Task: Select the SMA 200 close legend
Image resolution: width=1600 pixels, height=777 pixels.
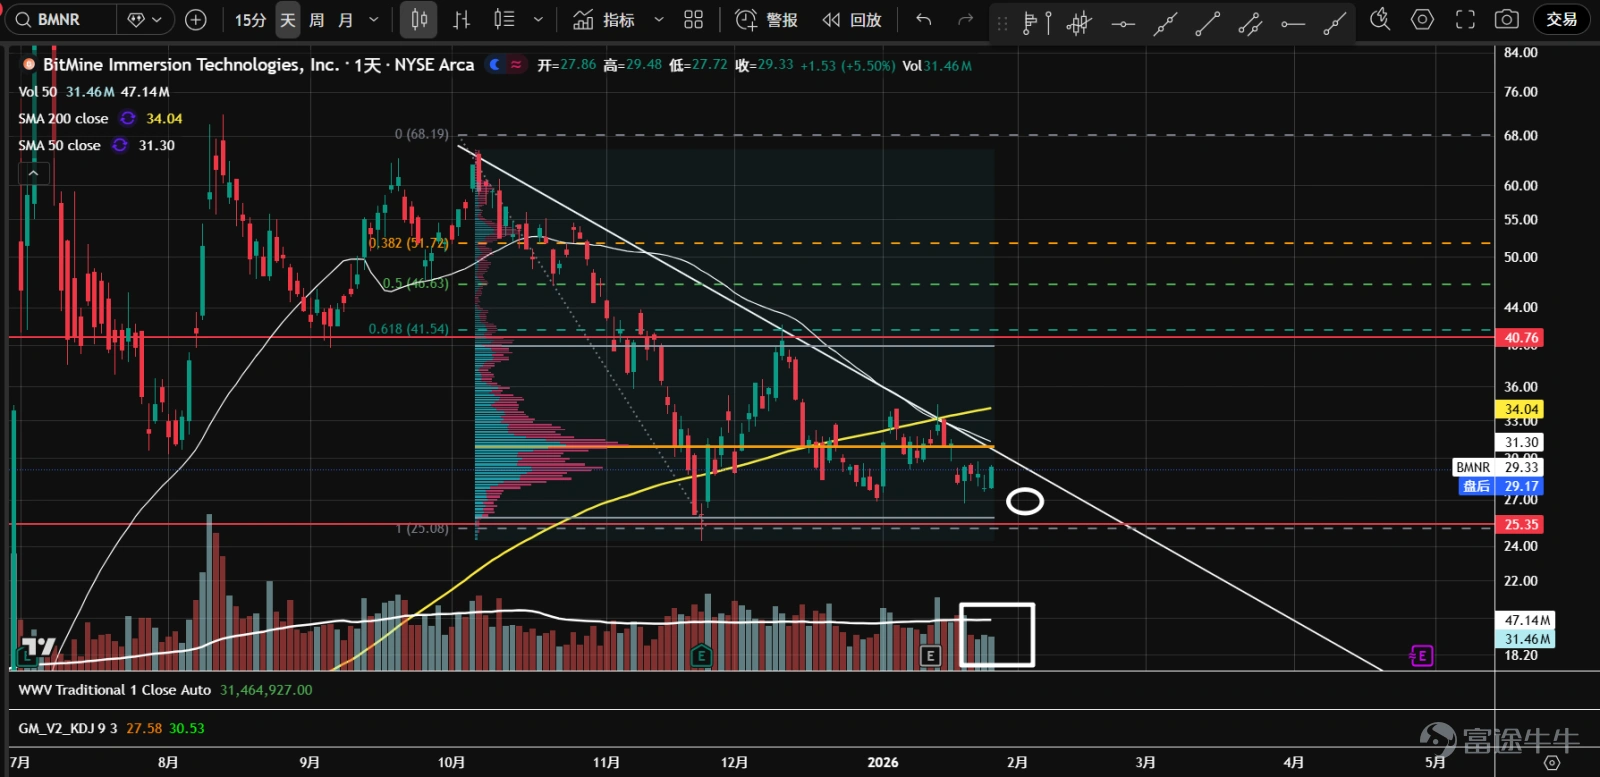Action: 63,119
